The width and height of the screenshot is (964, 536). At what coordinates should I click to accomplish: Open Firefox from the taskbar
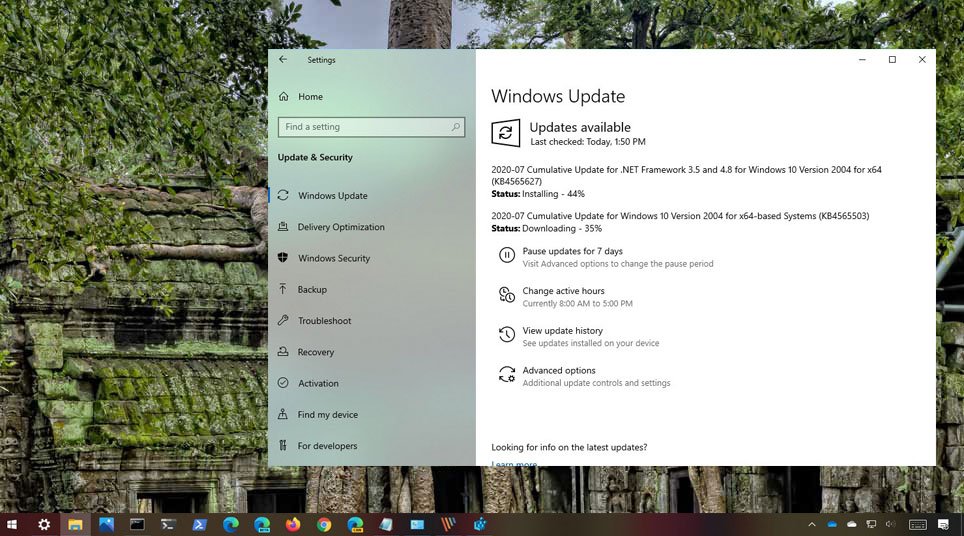292,524
